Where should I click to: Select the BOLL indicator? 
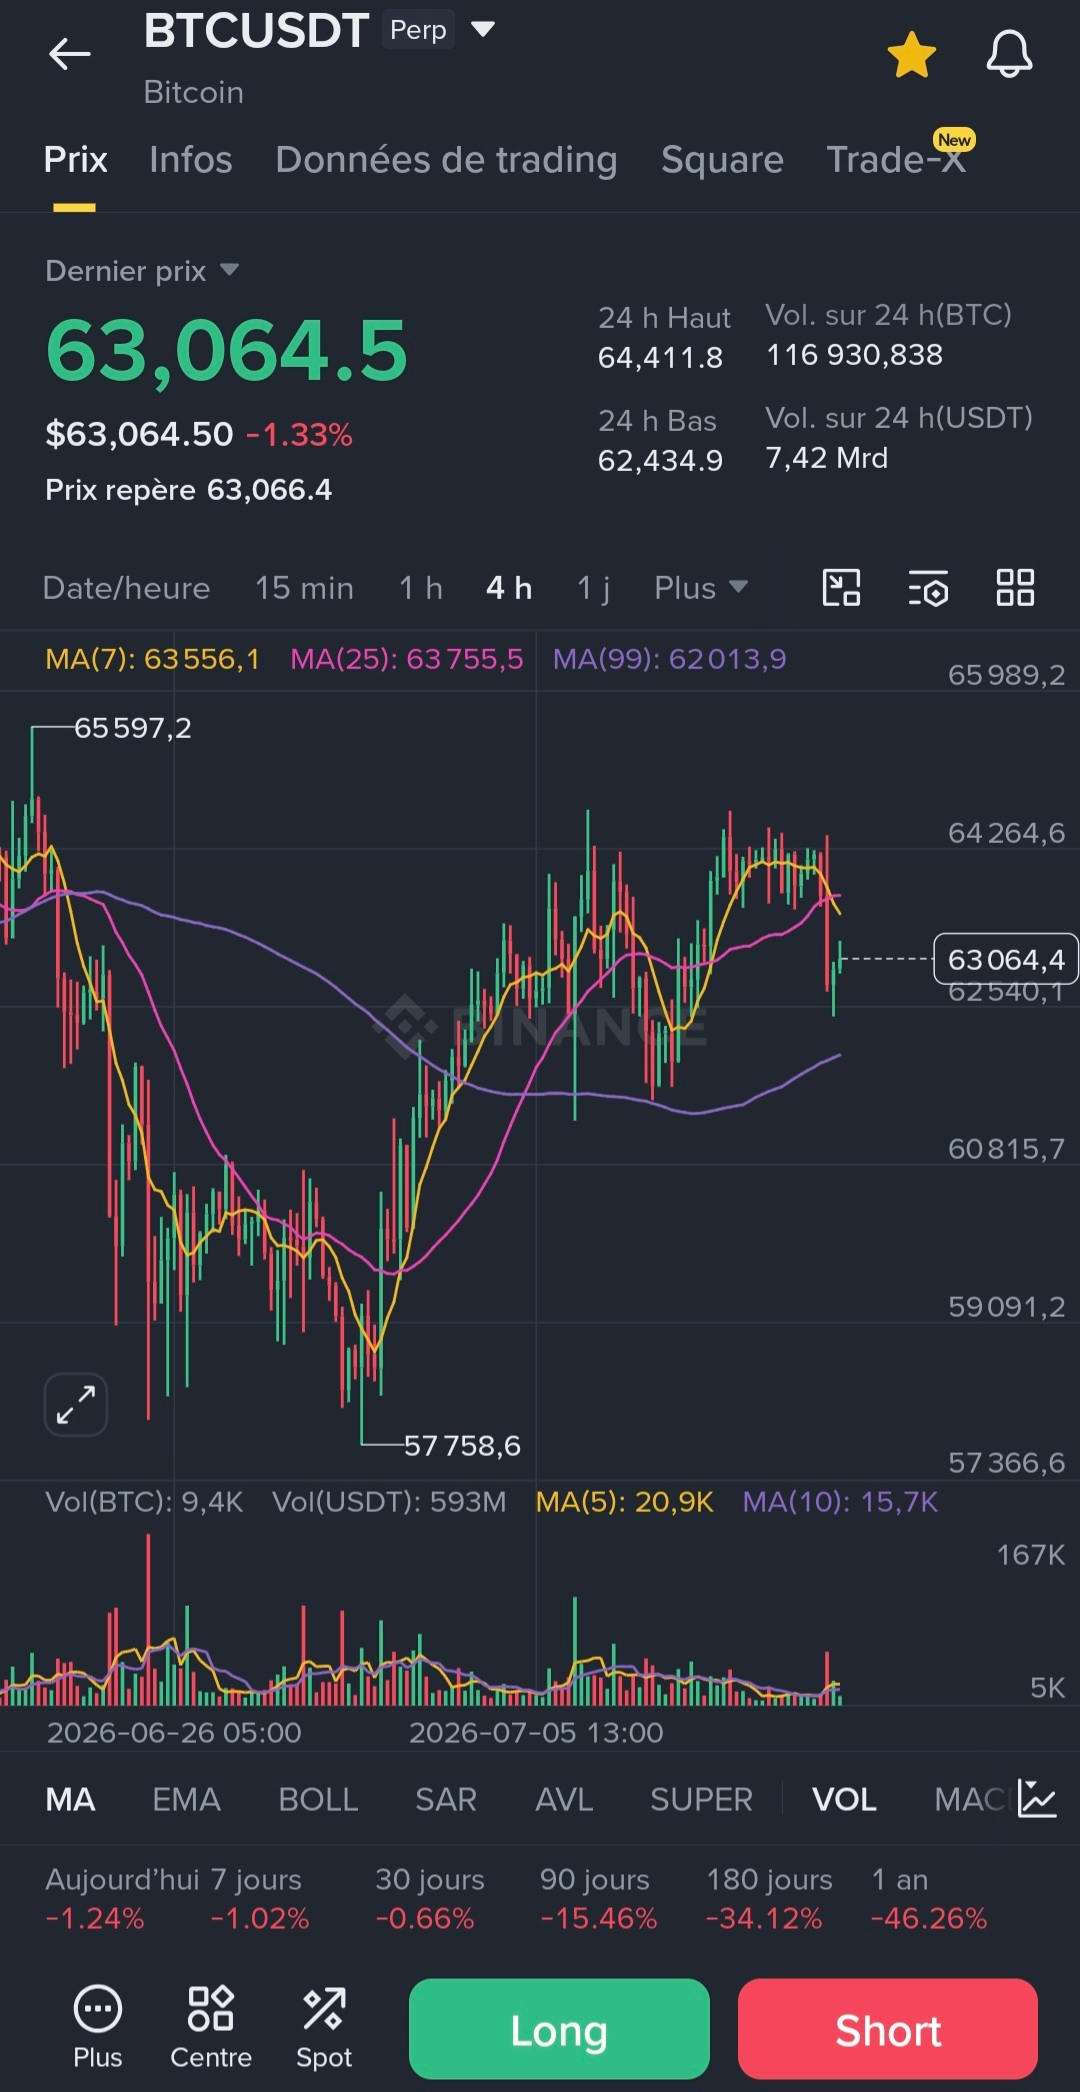pos(318,1800)
